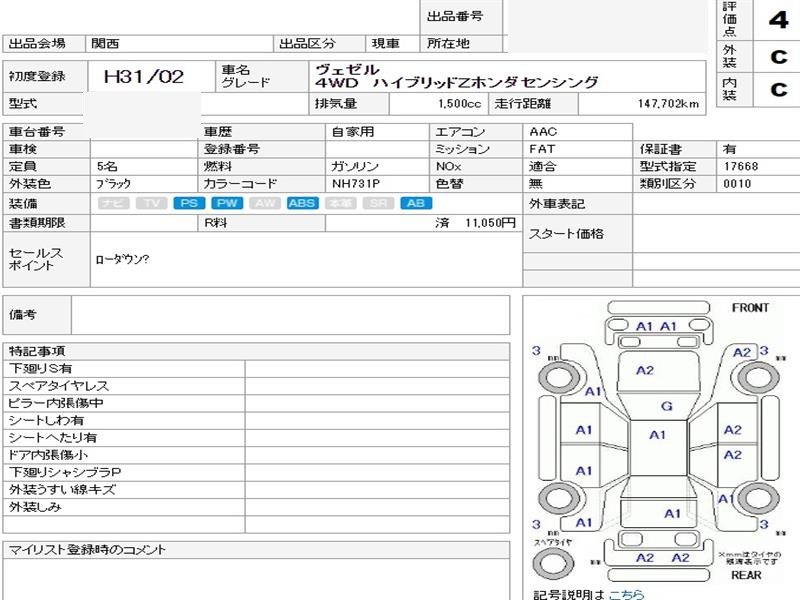Click the 備考 remarks field

click(x=290, y=315)
